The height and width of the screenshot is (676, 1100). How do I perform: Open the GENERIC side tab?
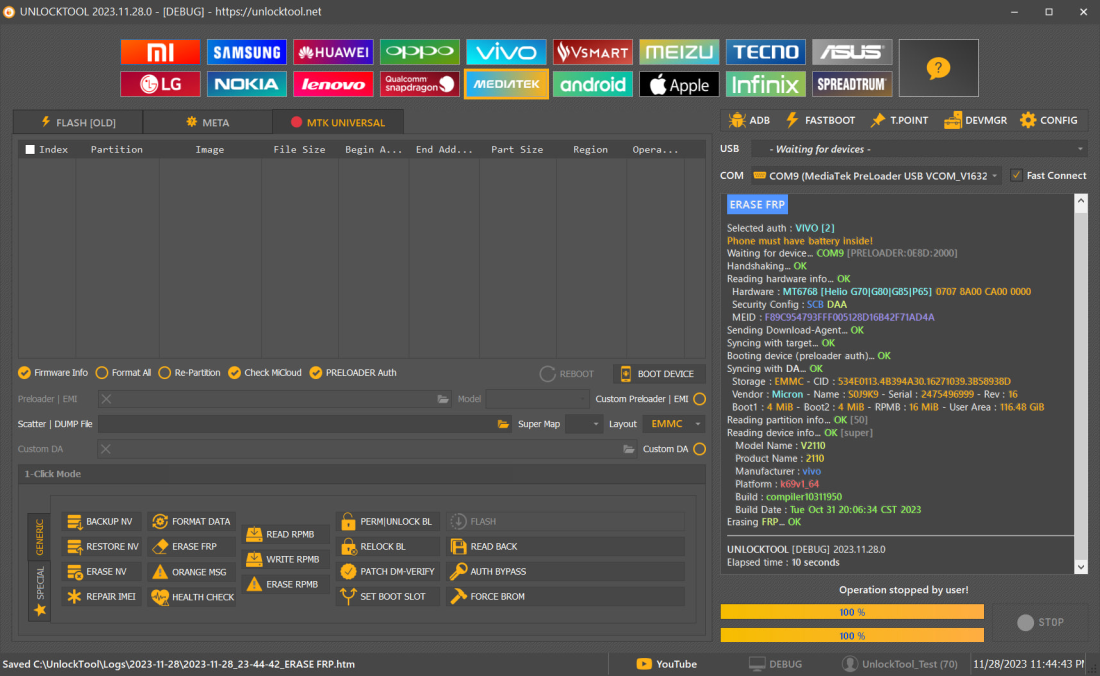39,536
